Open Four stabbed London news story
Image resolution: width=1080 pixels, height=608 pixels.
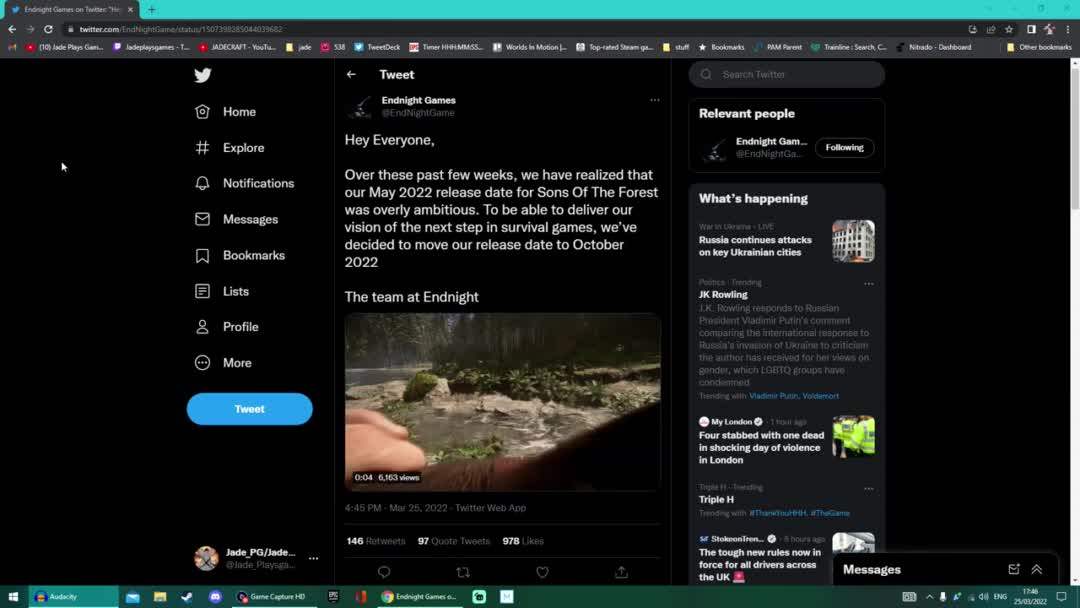point(761,448)
